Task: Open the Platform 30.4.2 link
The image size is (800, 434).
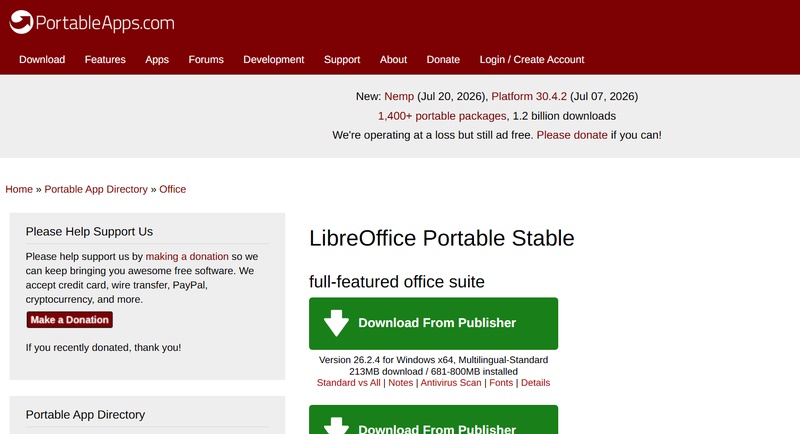Action: point(529,96)
